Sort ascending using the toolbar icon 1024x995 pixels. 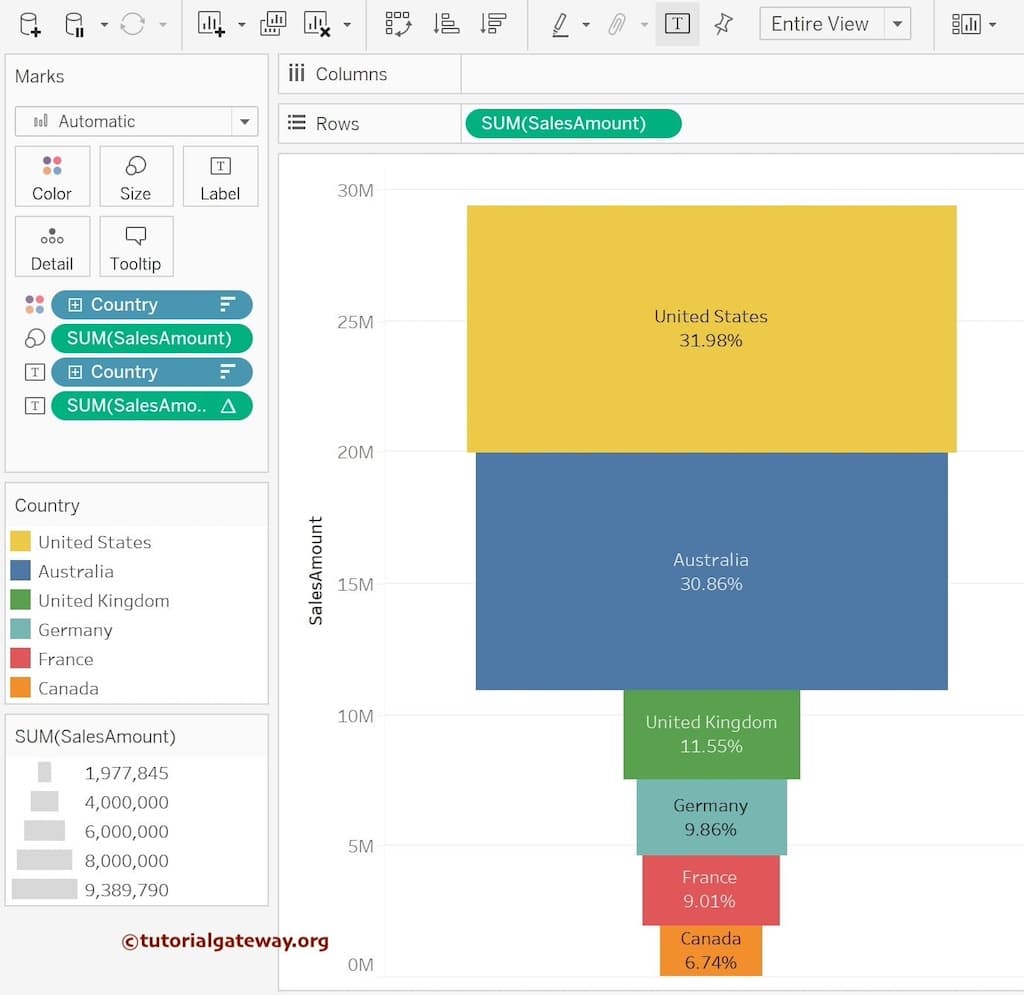[x=445, y=24]
